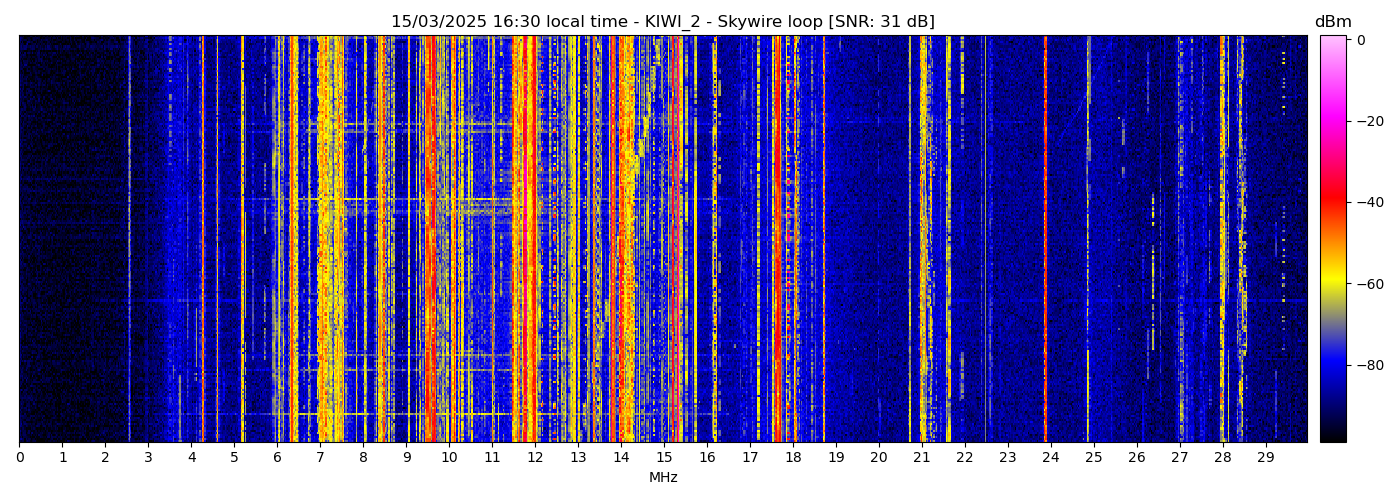Click the −60 colorbar tick label
Image resolution: width=1400 pixels, height=500 pixels.
tap(1366, 284)
